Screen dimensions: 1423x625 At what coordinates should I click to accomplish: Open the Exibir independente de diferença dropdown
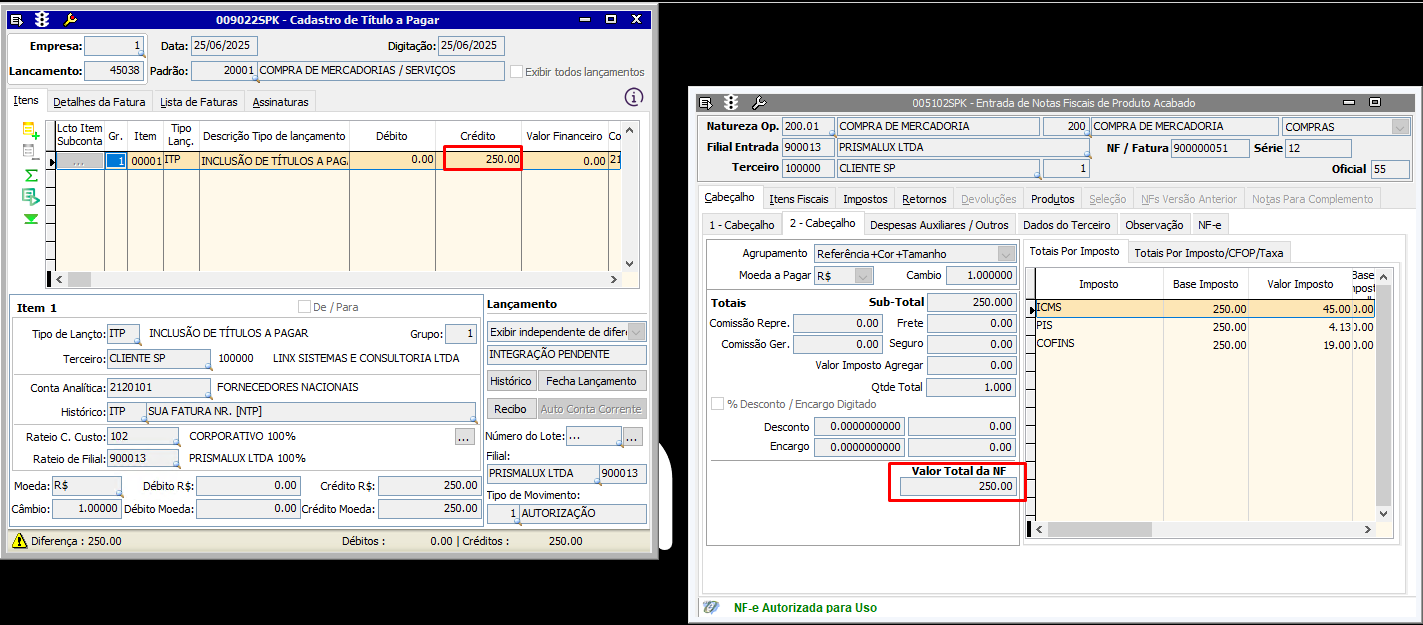636,331
